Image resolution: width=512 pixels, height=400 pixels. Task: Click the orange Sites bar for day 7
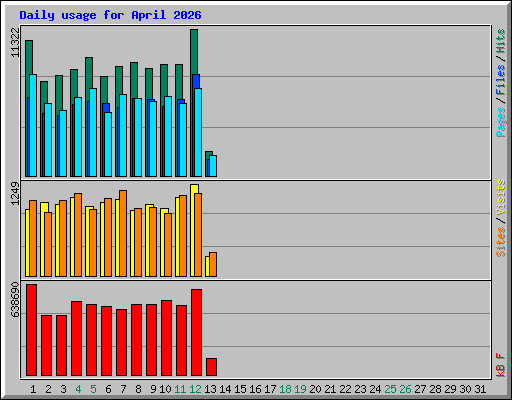pyautogui.click(x=123, y=233)
